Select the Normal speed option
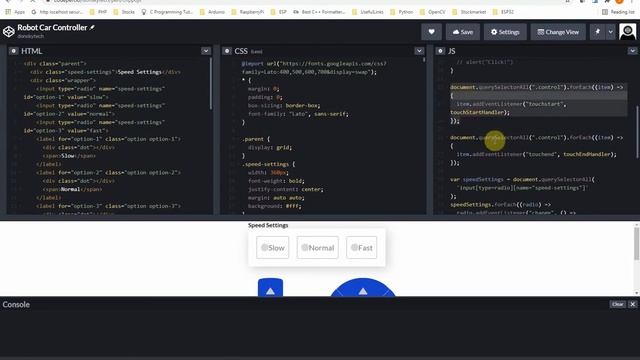Image resolution: width=640 pixels, height=360 pixels. coord(318,247)
